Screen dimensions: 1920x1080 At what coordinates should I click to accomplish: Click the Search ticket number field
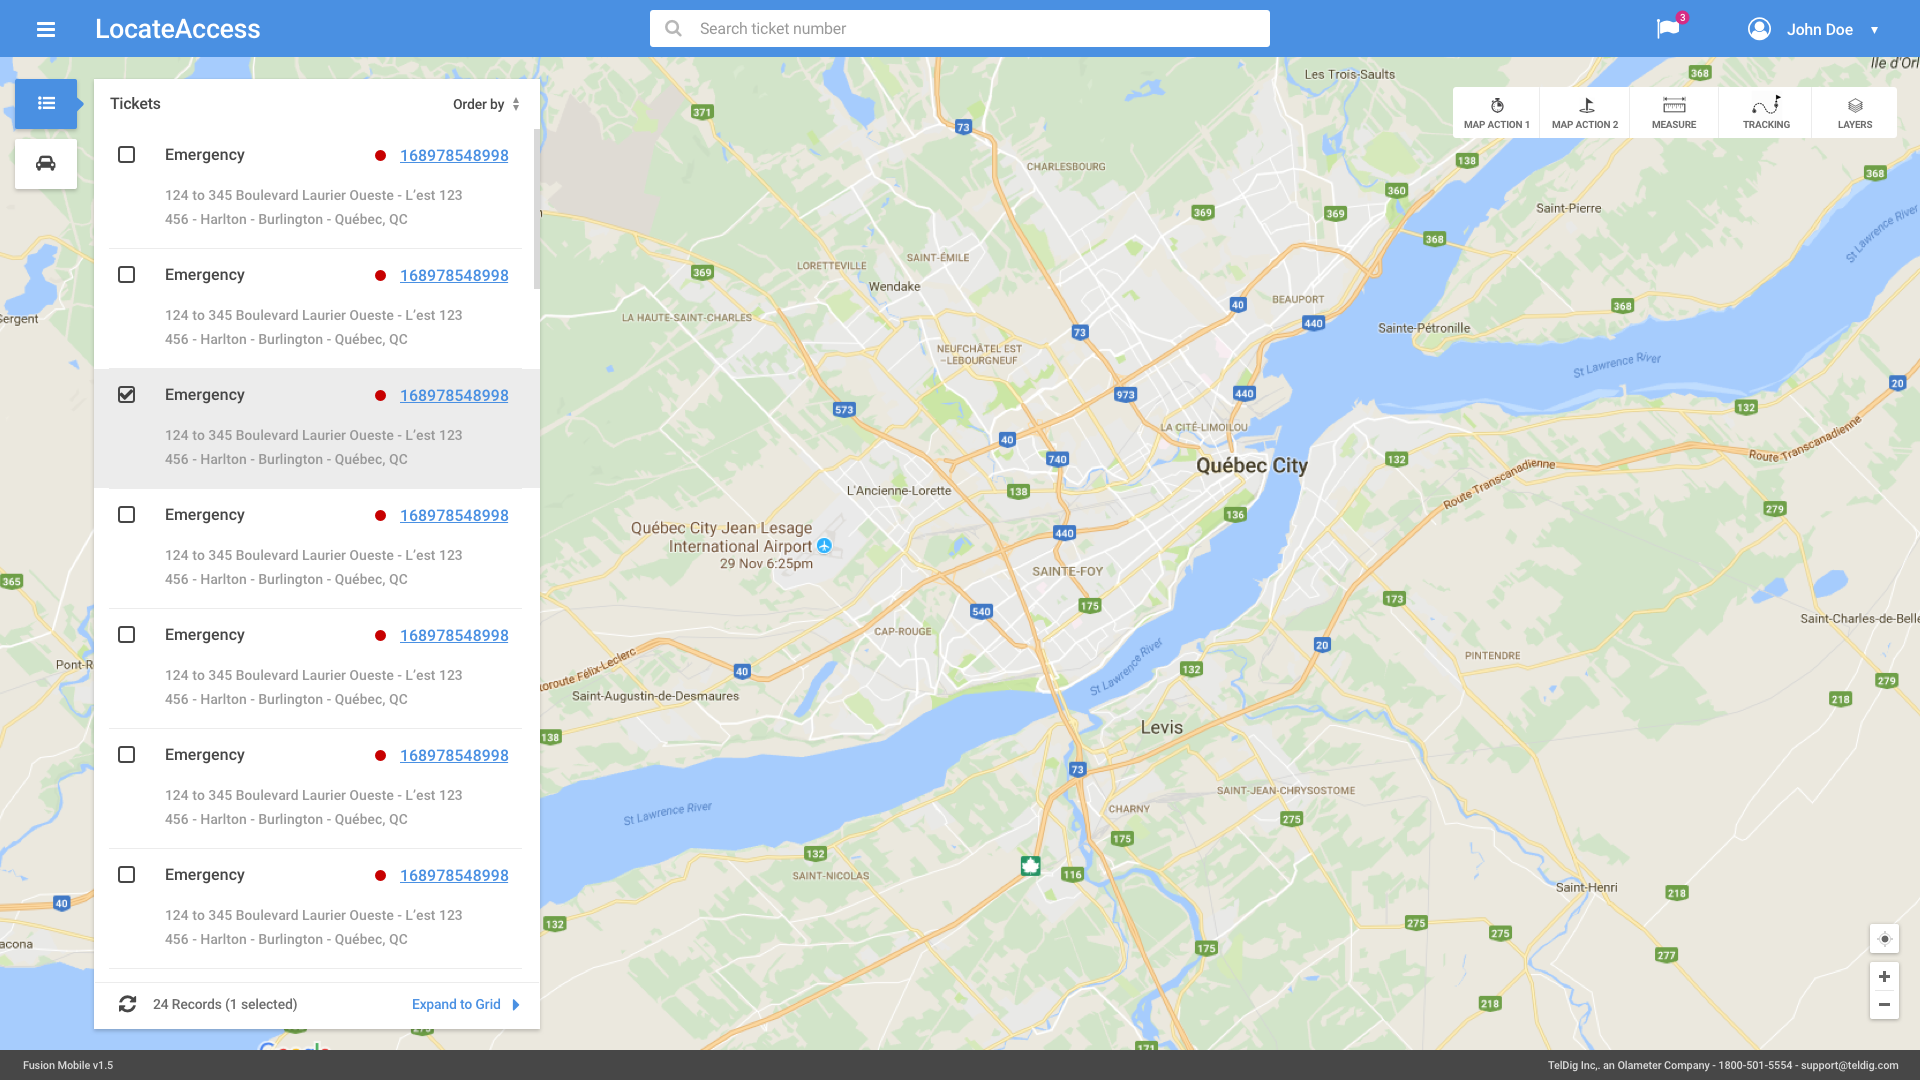(x=960, y=29)
